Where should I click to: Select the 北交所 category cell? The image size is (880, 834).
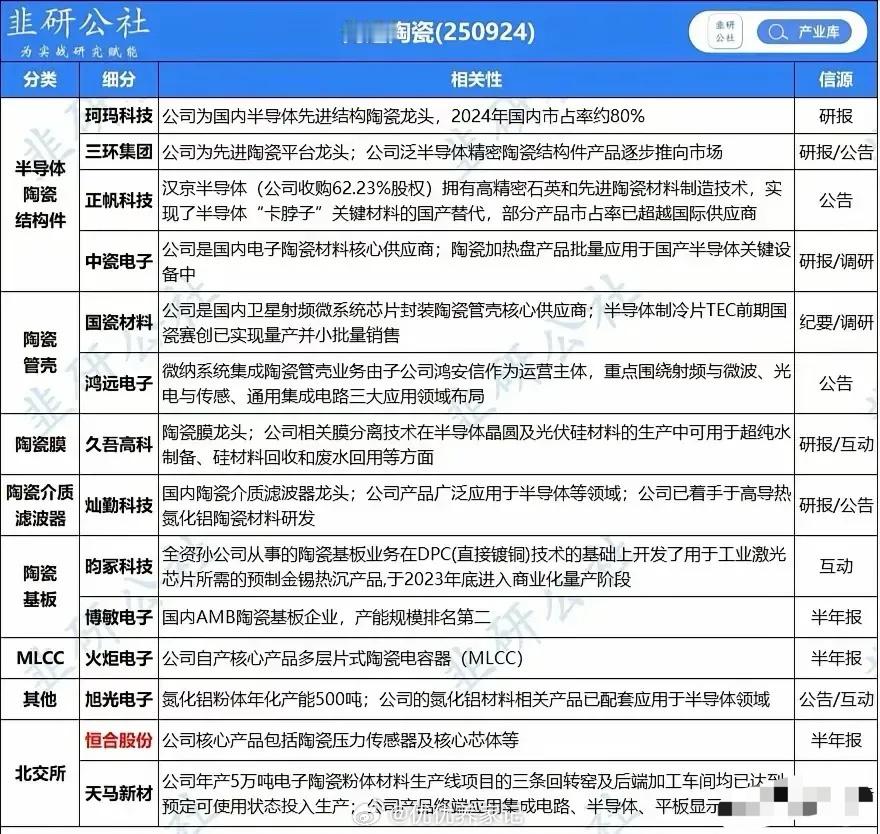[40, 773]
